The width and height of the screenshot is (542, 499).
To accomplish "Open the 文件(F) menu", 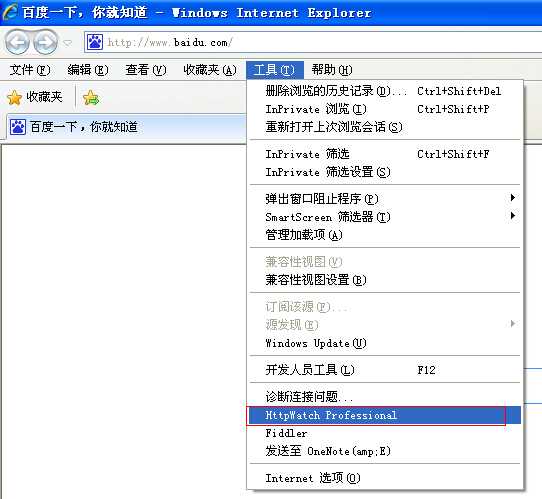I will [30, 70].
